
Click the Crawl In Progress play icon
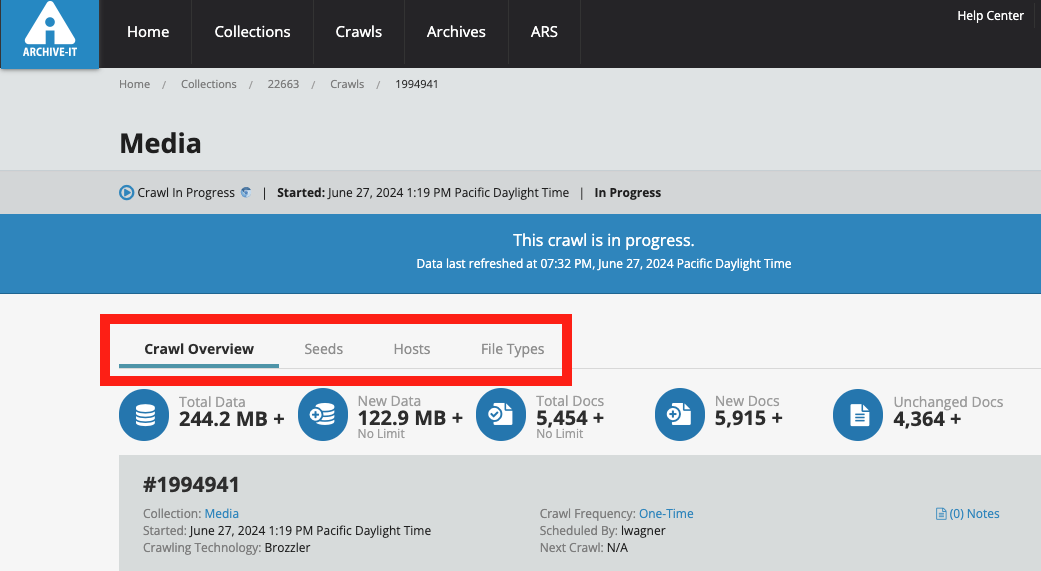[127, 193]
